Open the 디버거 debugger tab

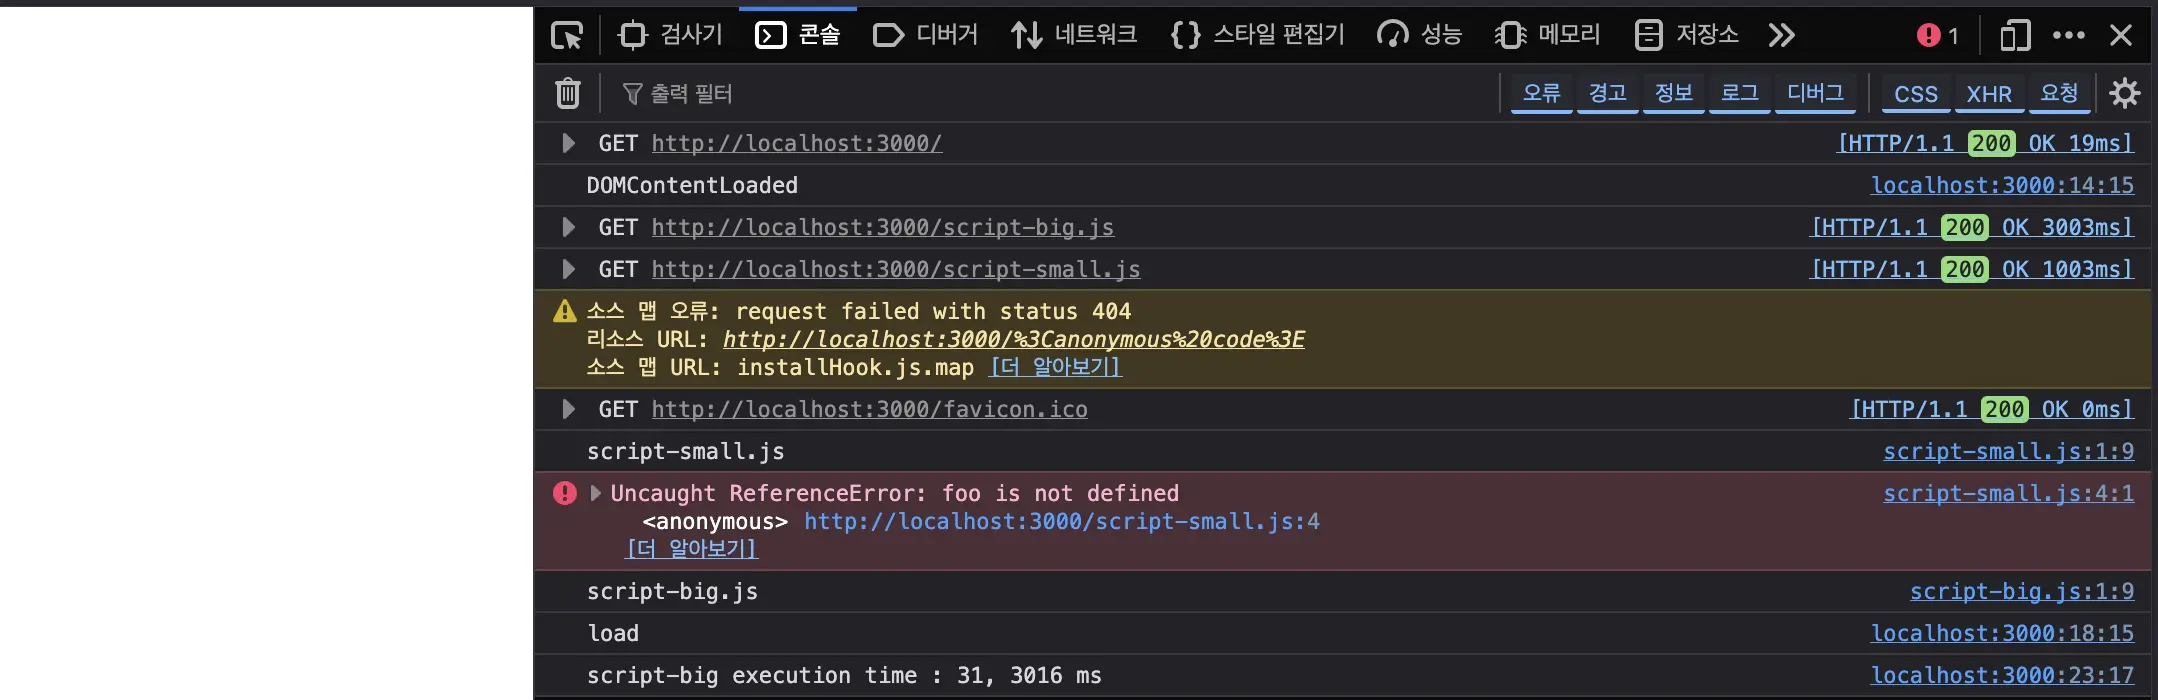click(x=925, y=35)
